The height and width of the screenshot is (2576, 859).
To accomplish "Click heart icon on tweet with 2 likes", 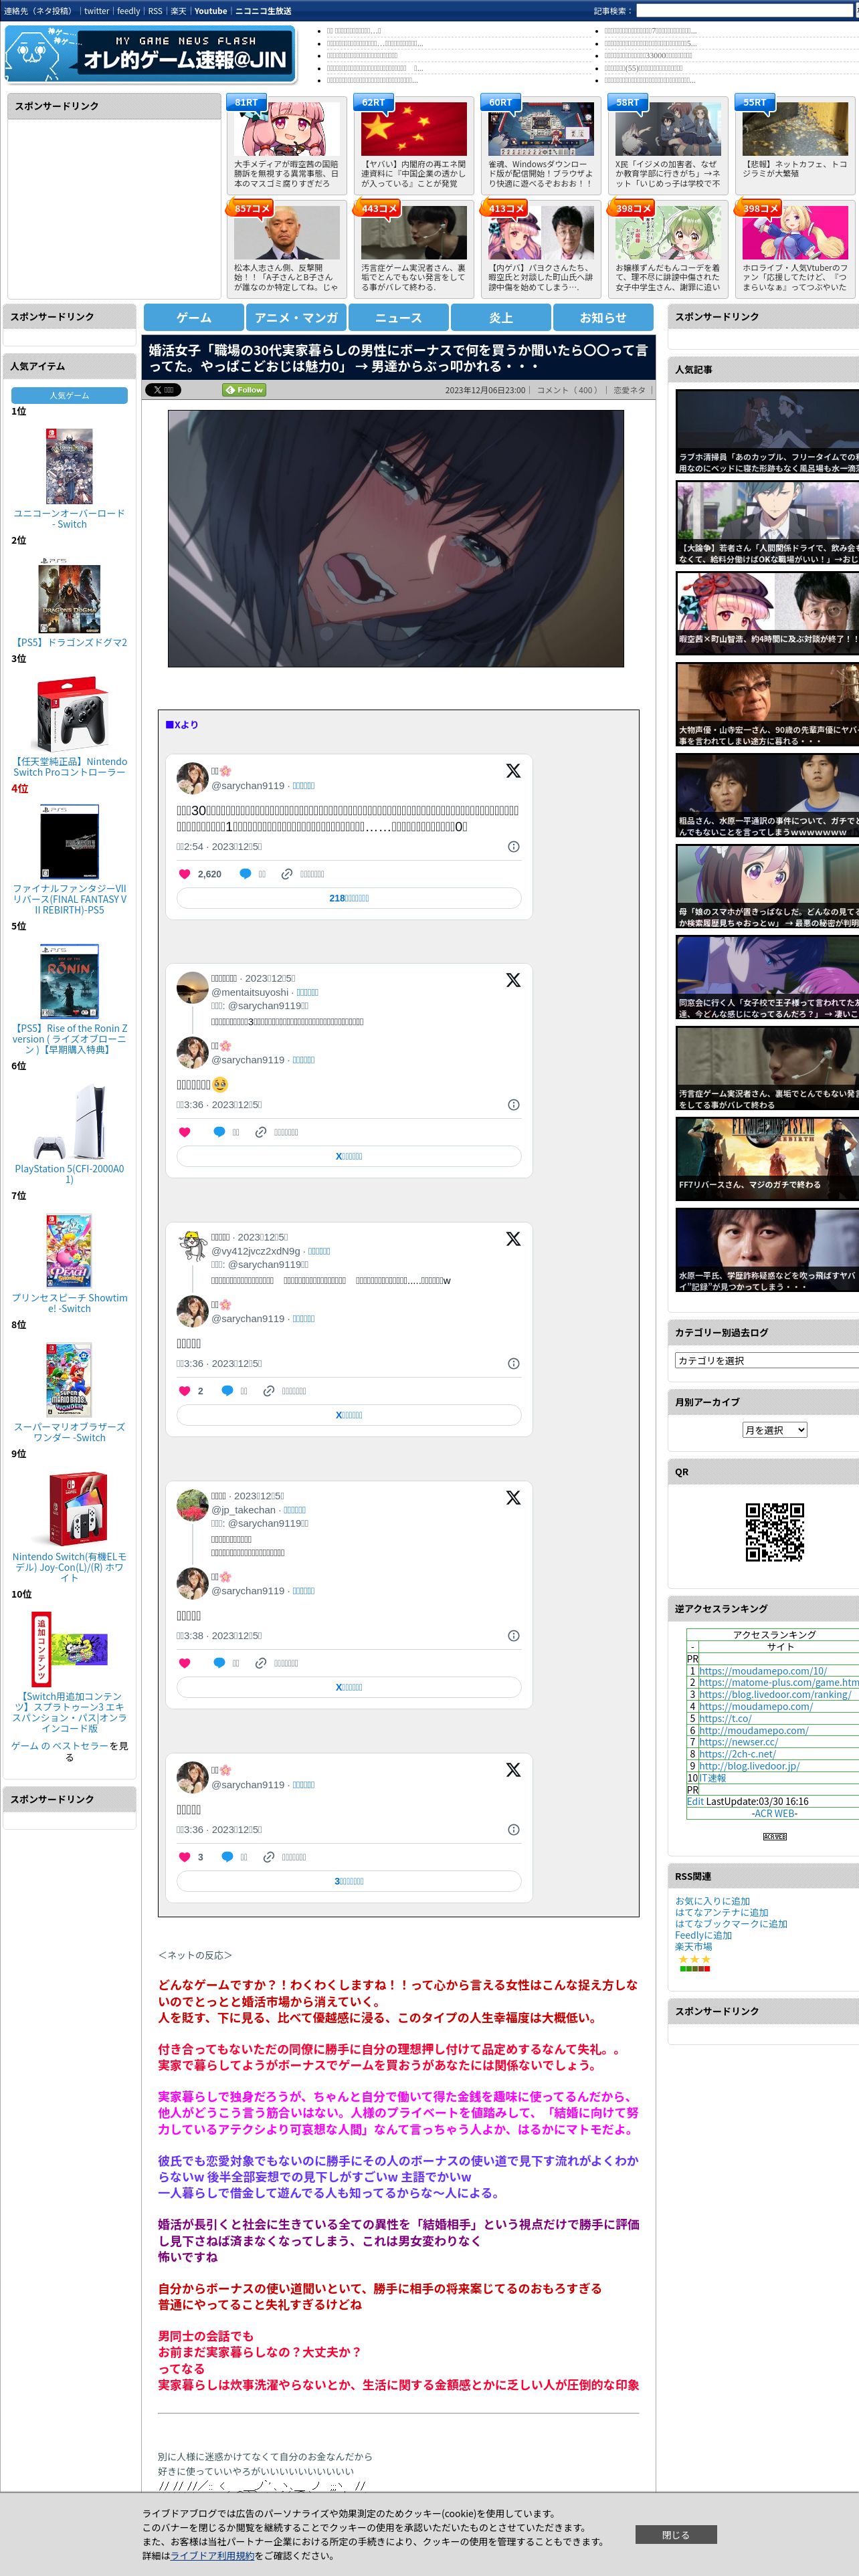I will 184,1391.
